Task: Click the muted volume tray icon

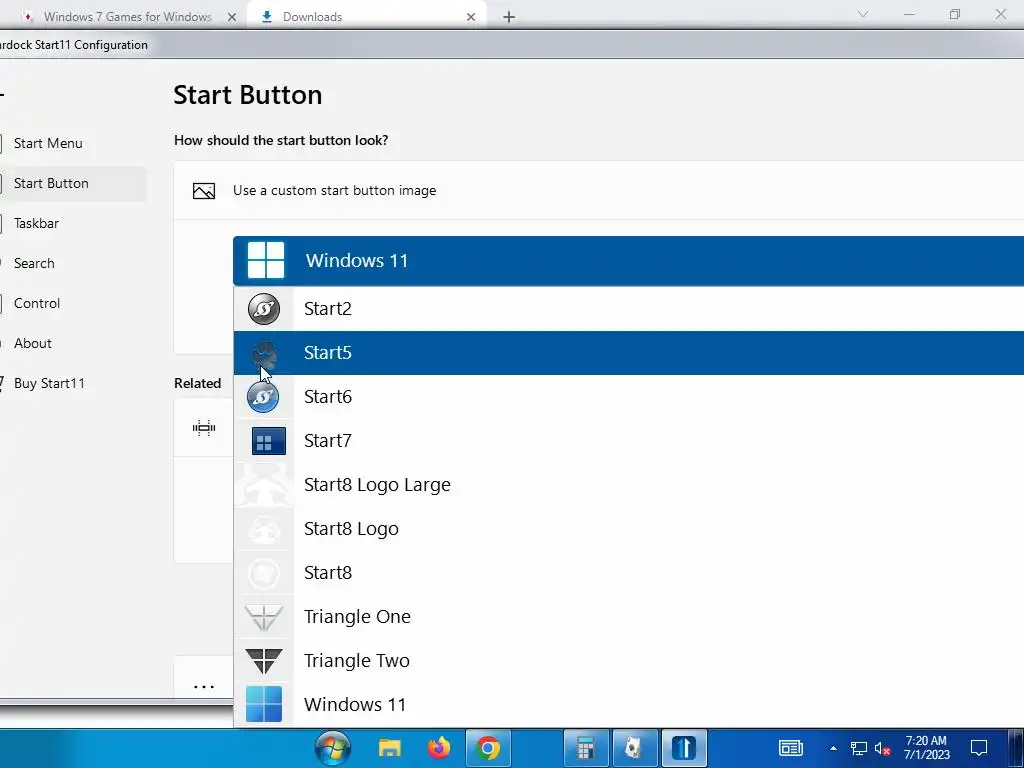Action: 882,748
